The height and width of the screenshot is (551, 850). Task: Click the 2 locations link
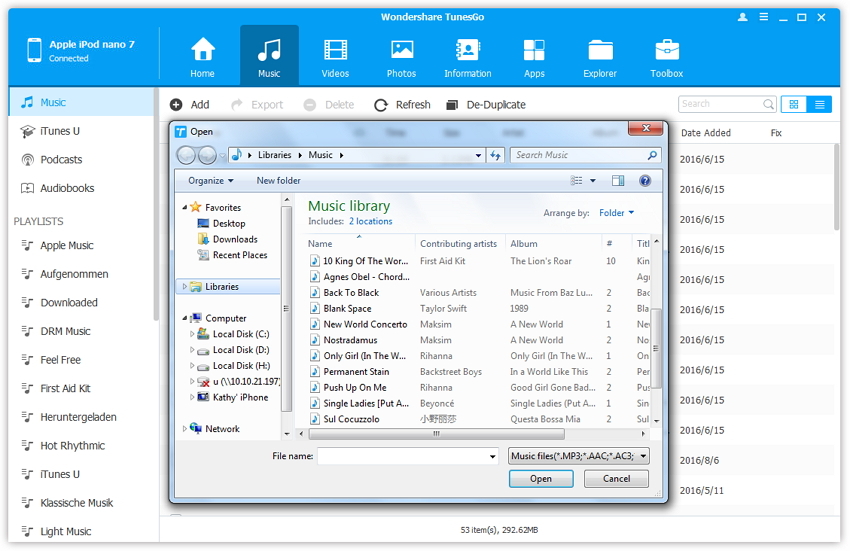pyautogui.click(x=370, y=221)
